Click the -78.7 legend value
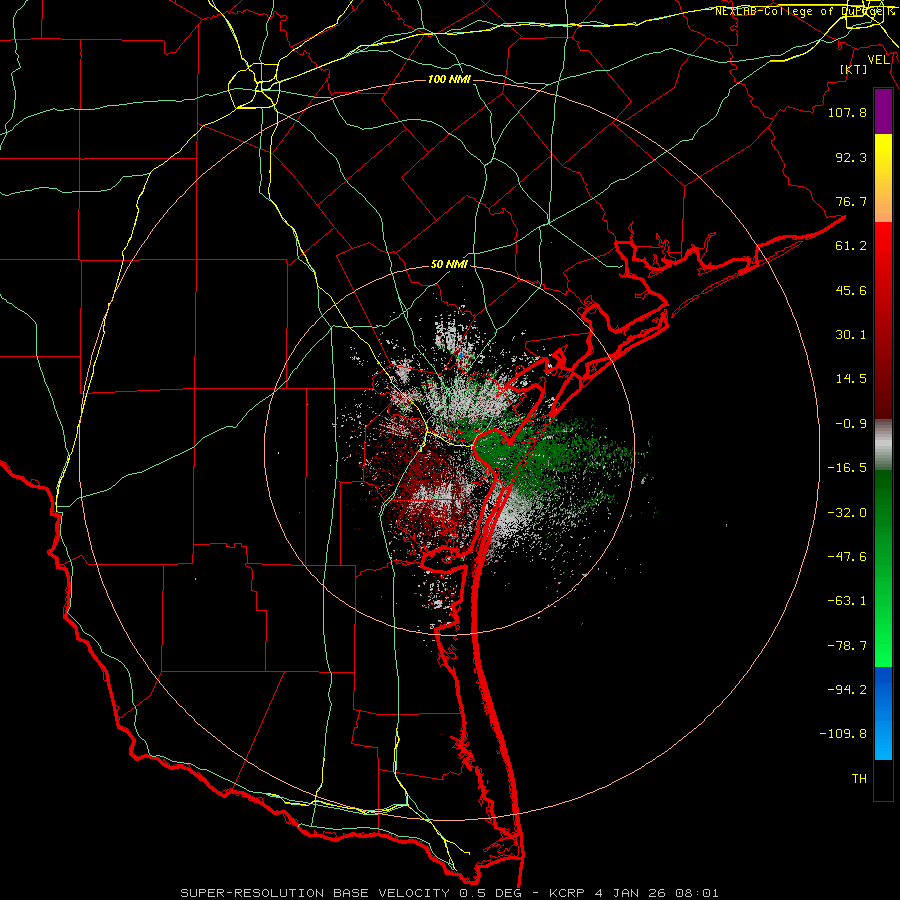Viewport: 900px width, 900px height. (847, 646)
